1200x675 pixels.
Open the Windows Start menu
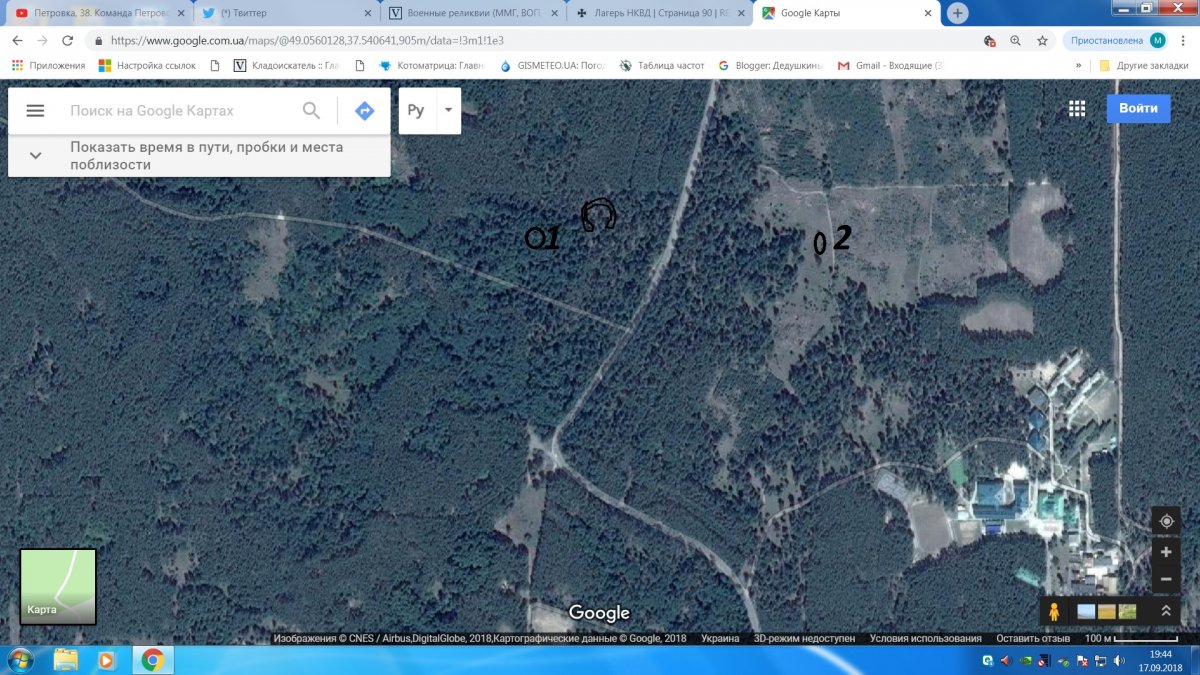pyautogui.click(x=20, y=660)
